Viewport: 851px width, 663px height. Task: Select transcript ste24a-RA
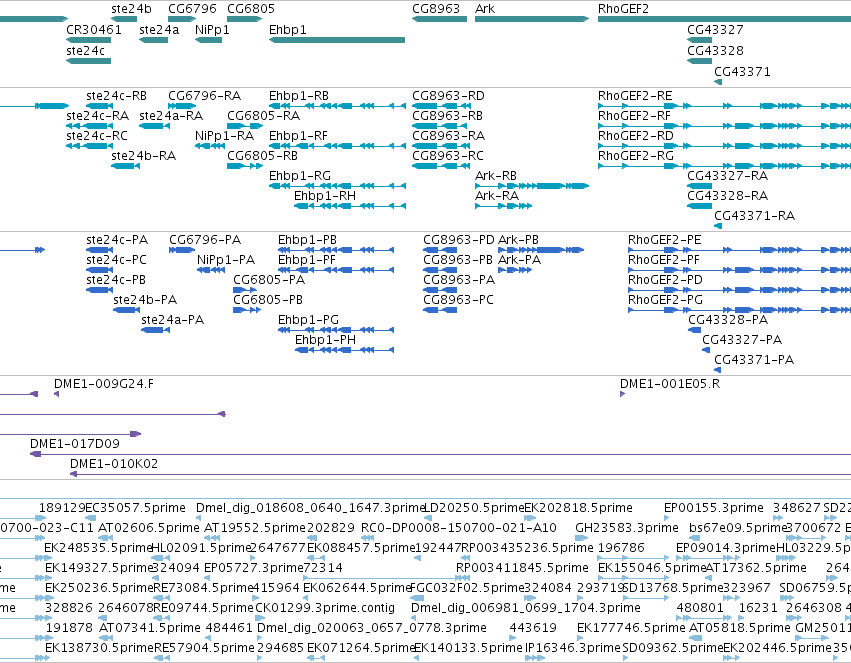(171, 116)
